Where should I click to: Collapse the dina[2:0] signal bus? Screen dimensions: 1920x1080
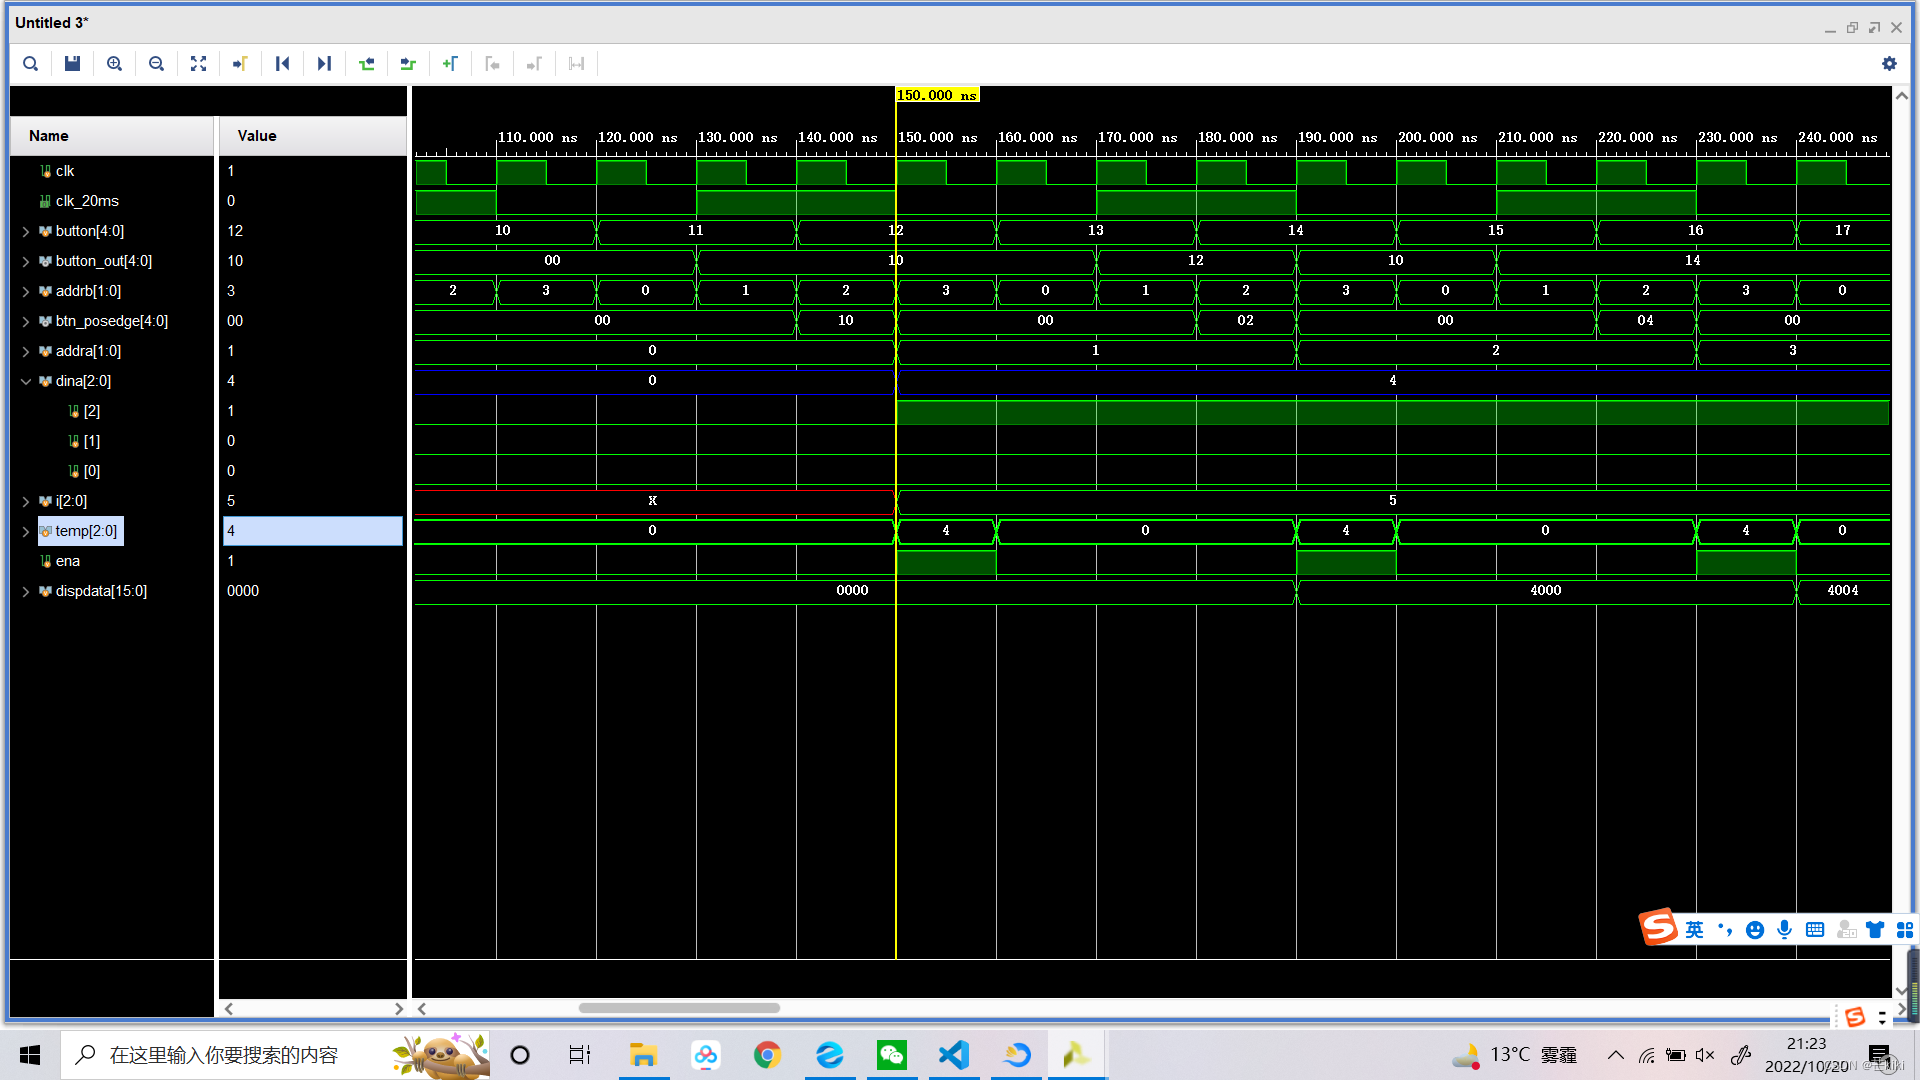[x=26, y=381]
